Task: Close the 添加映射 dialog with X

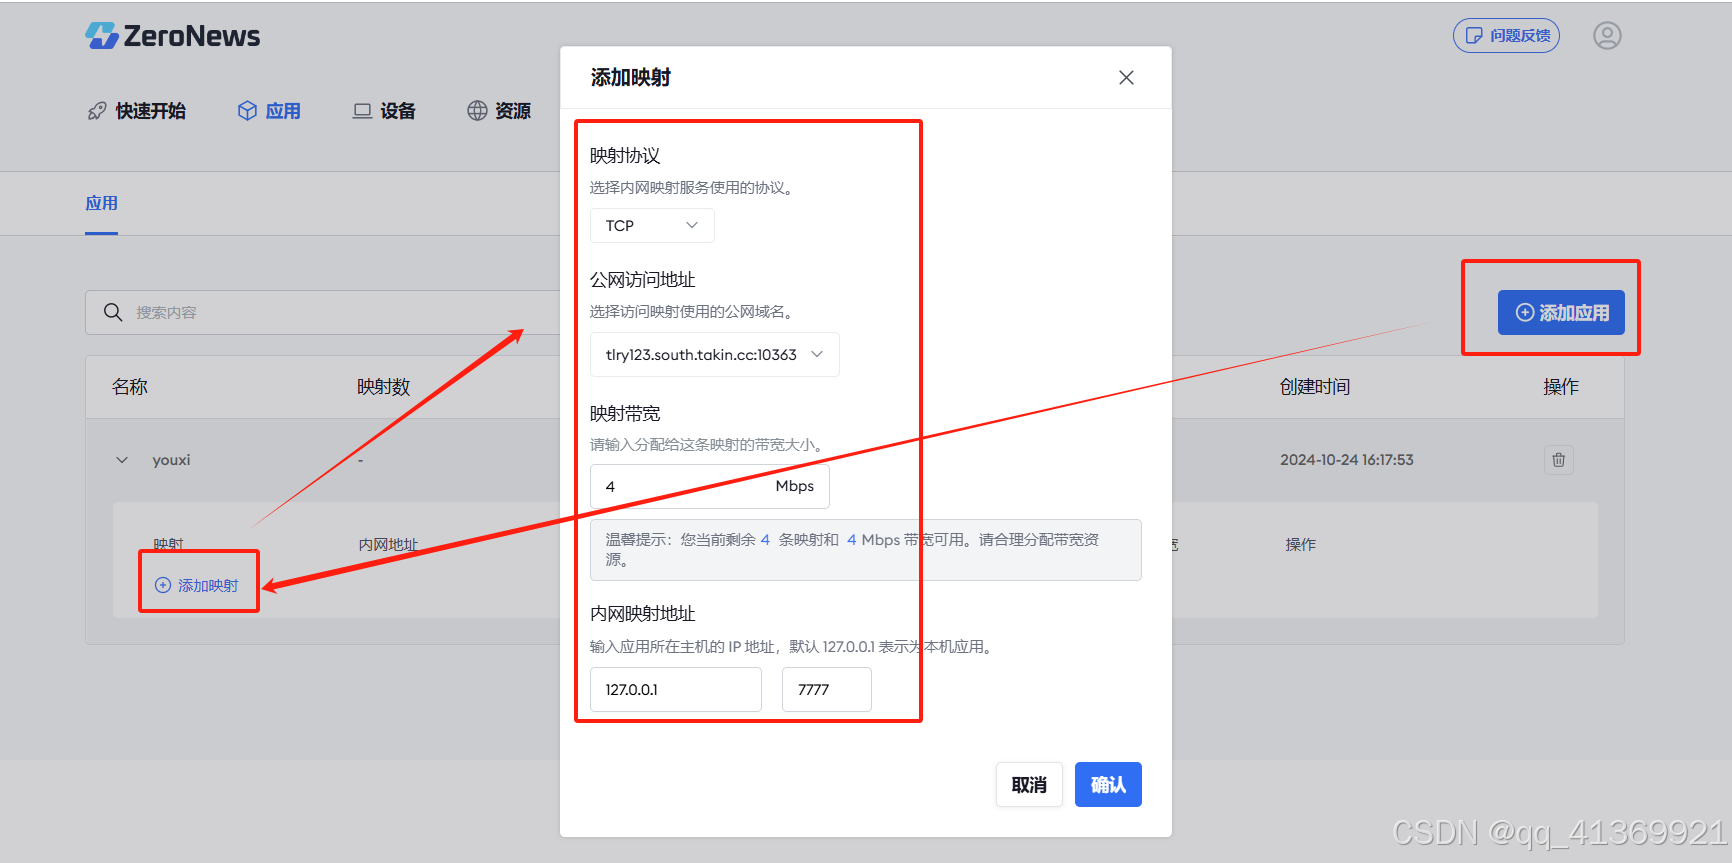Action: click(x=1126, y=77)
